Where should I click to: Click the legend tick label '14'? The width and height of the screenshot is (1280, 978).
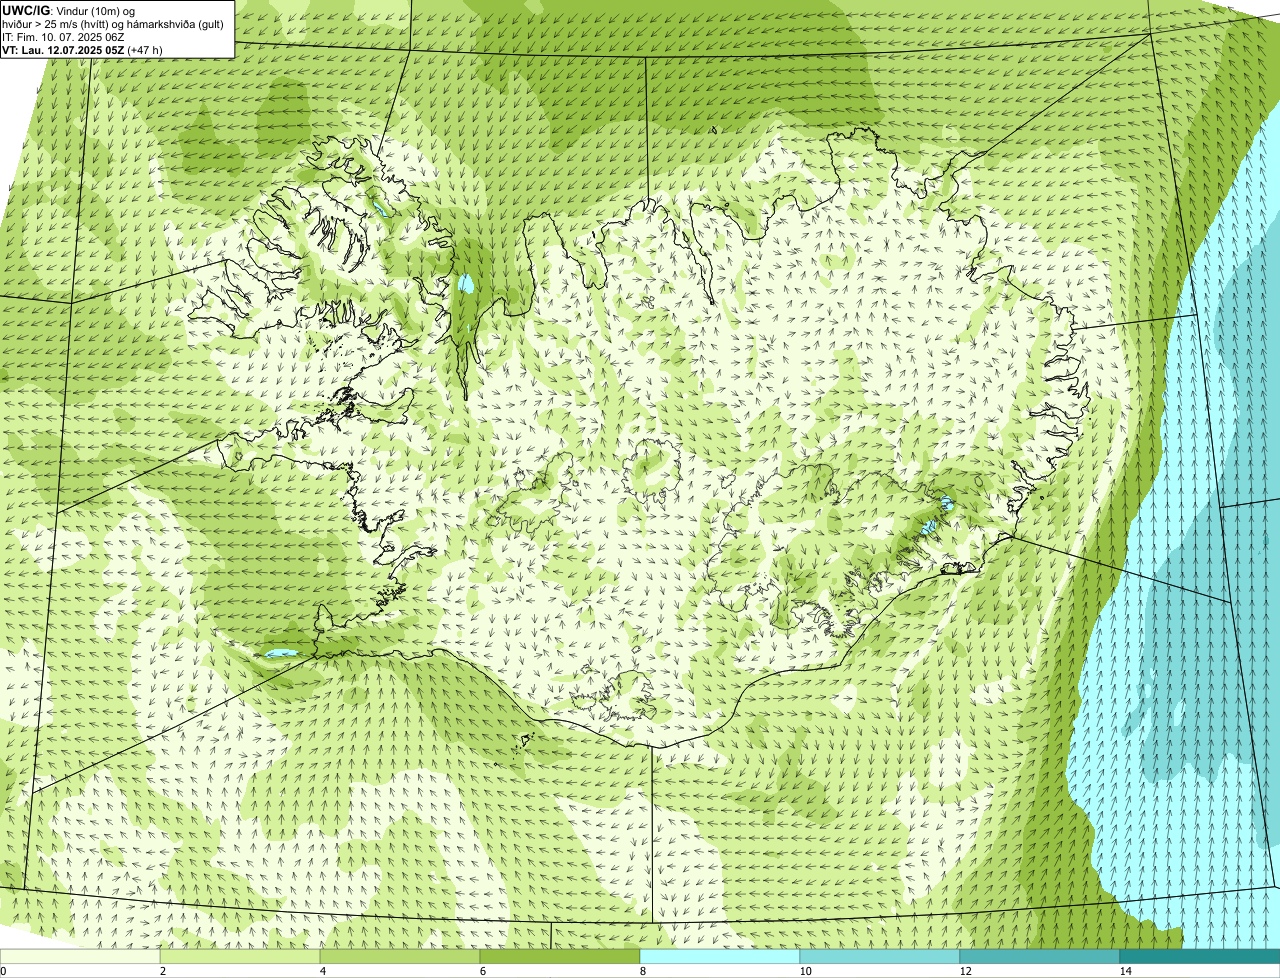coord(1125,971)
